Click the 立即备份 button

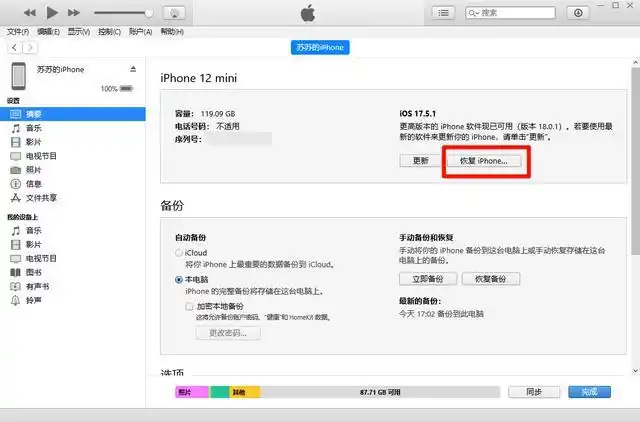[428, 279]
